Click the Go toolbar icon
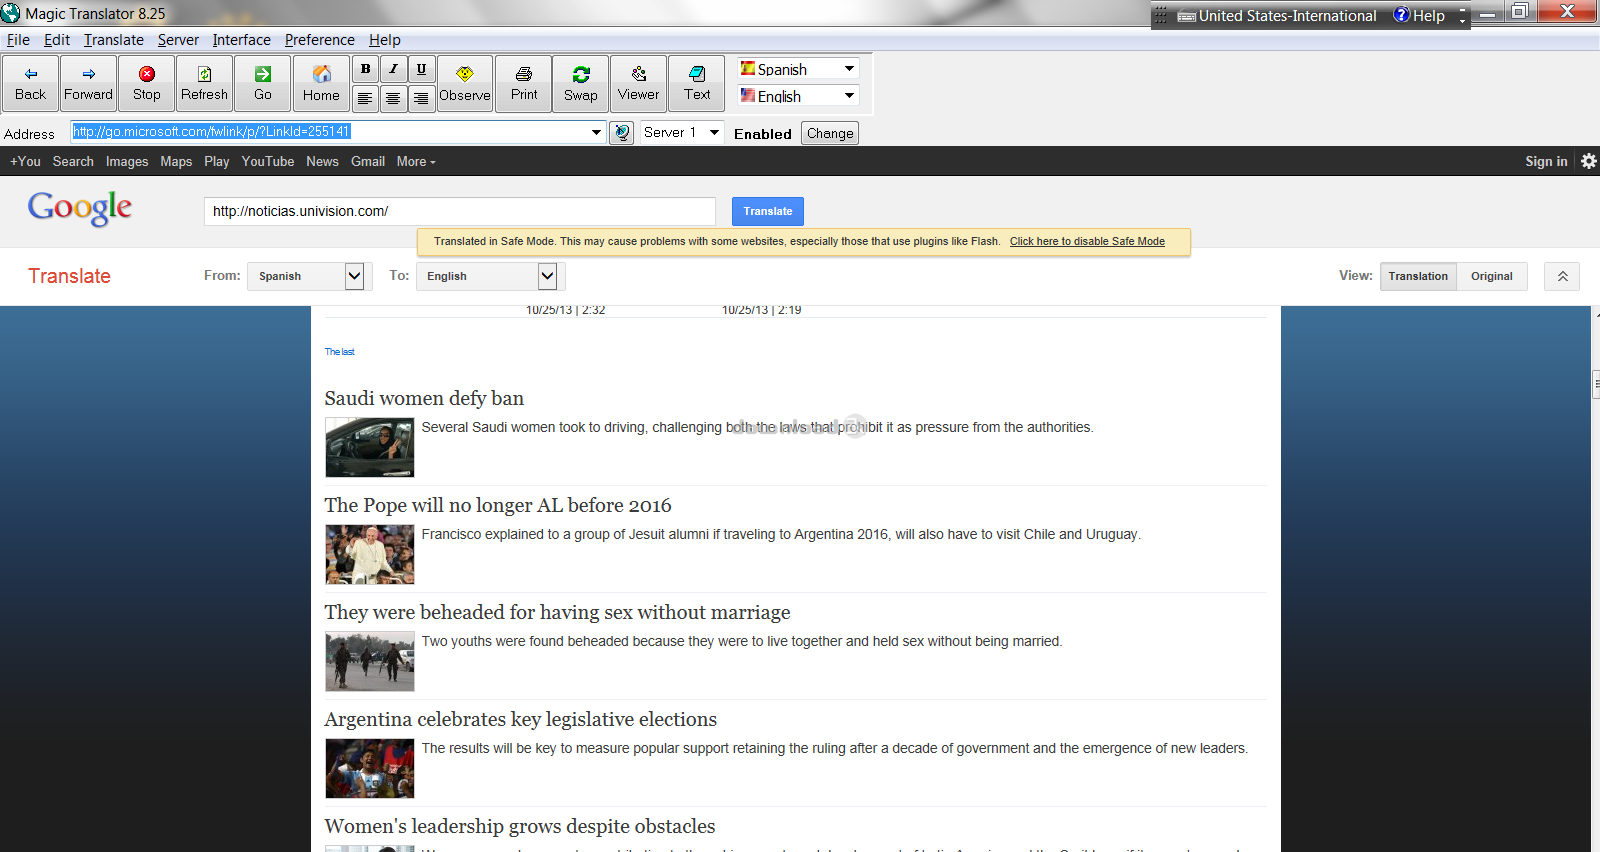 [262, 83]
